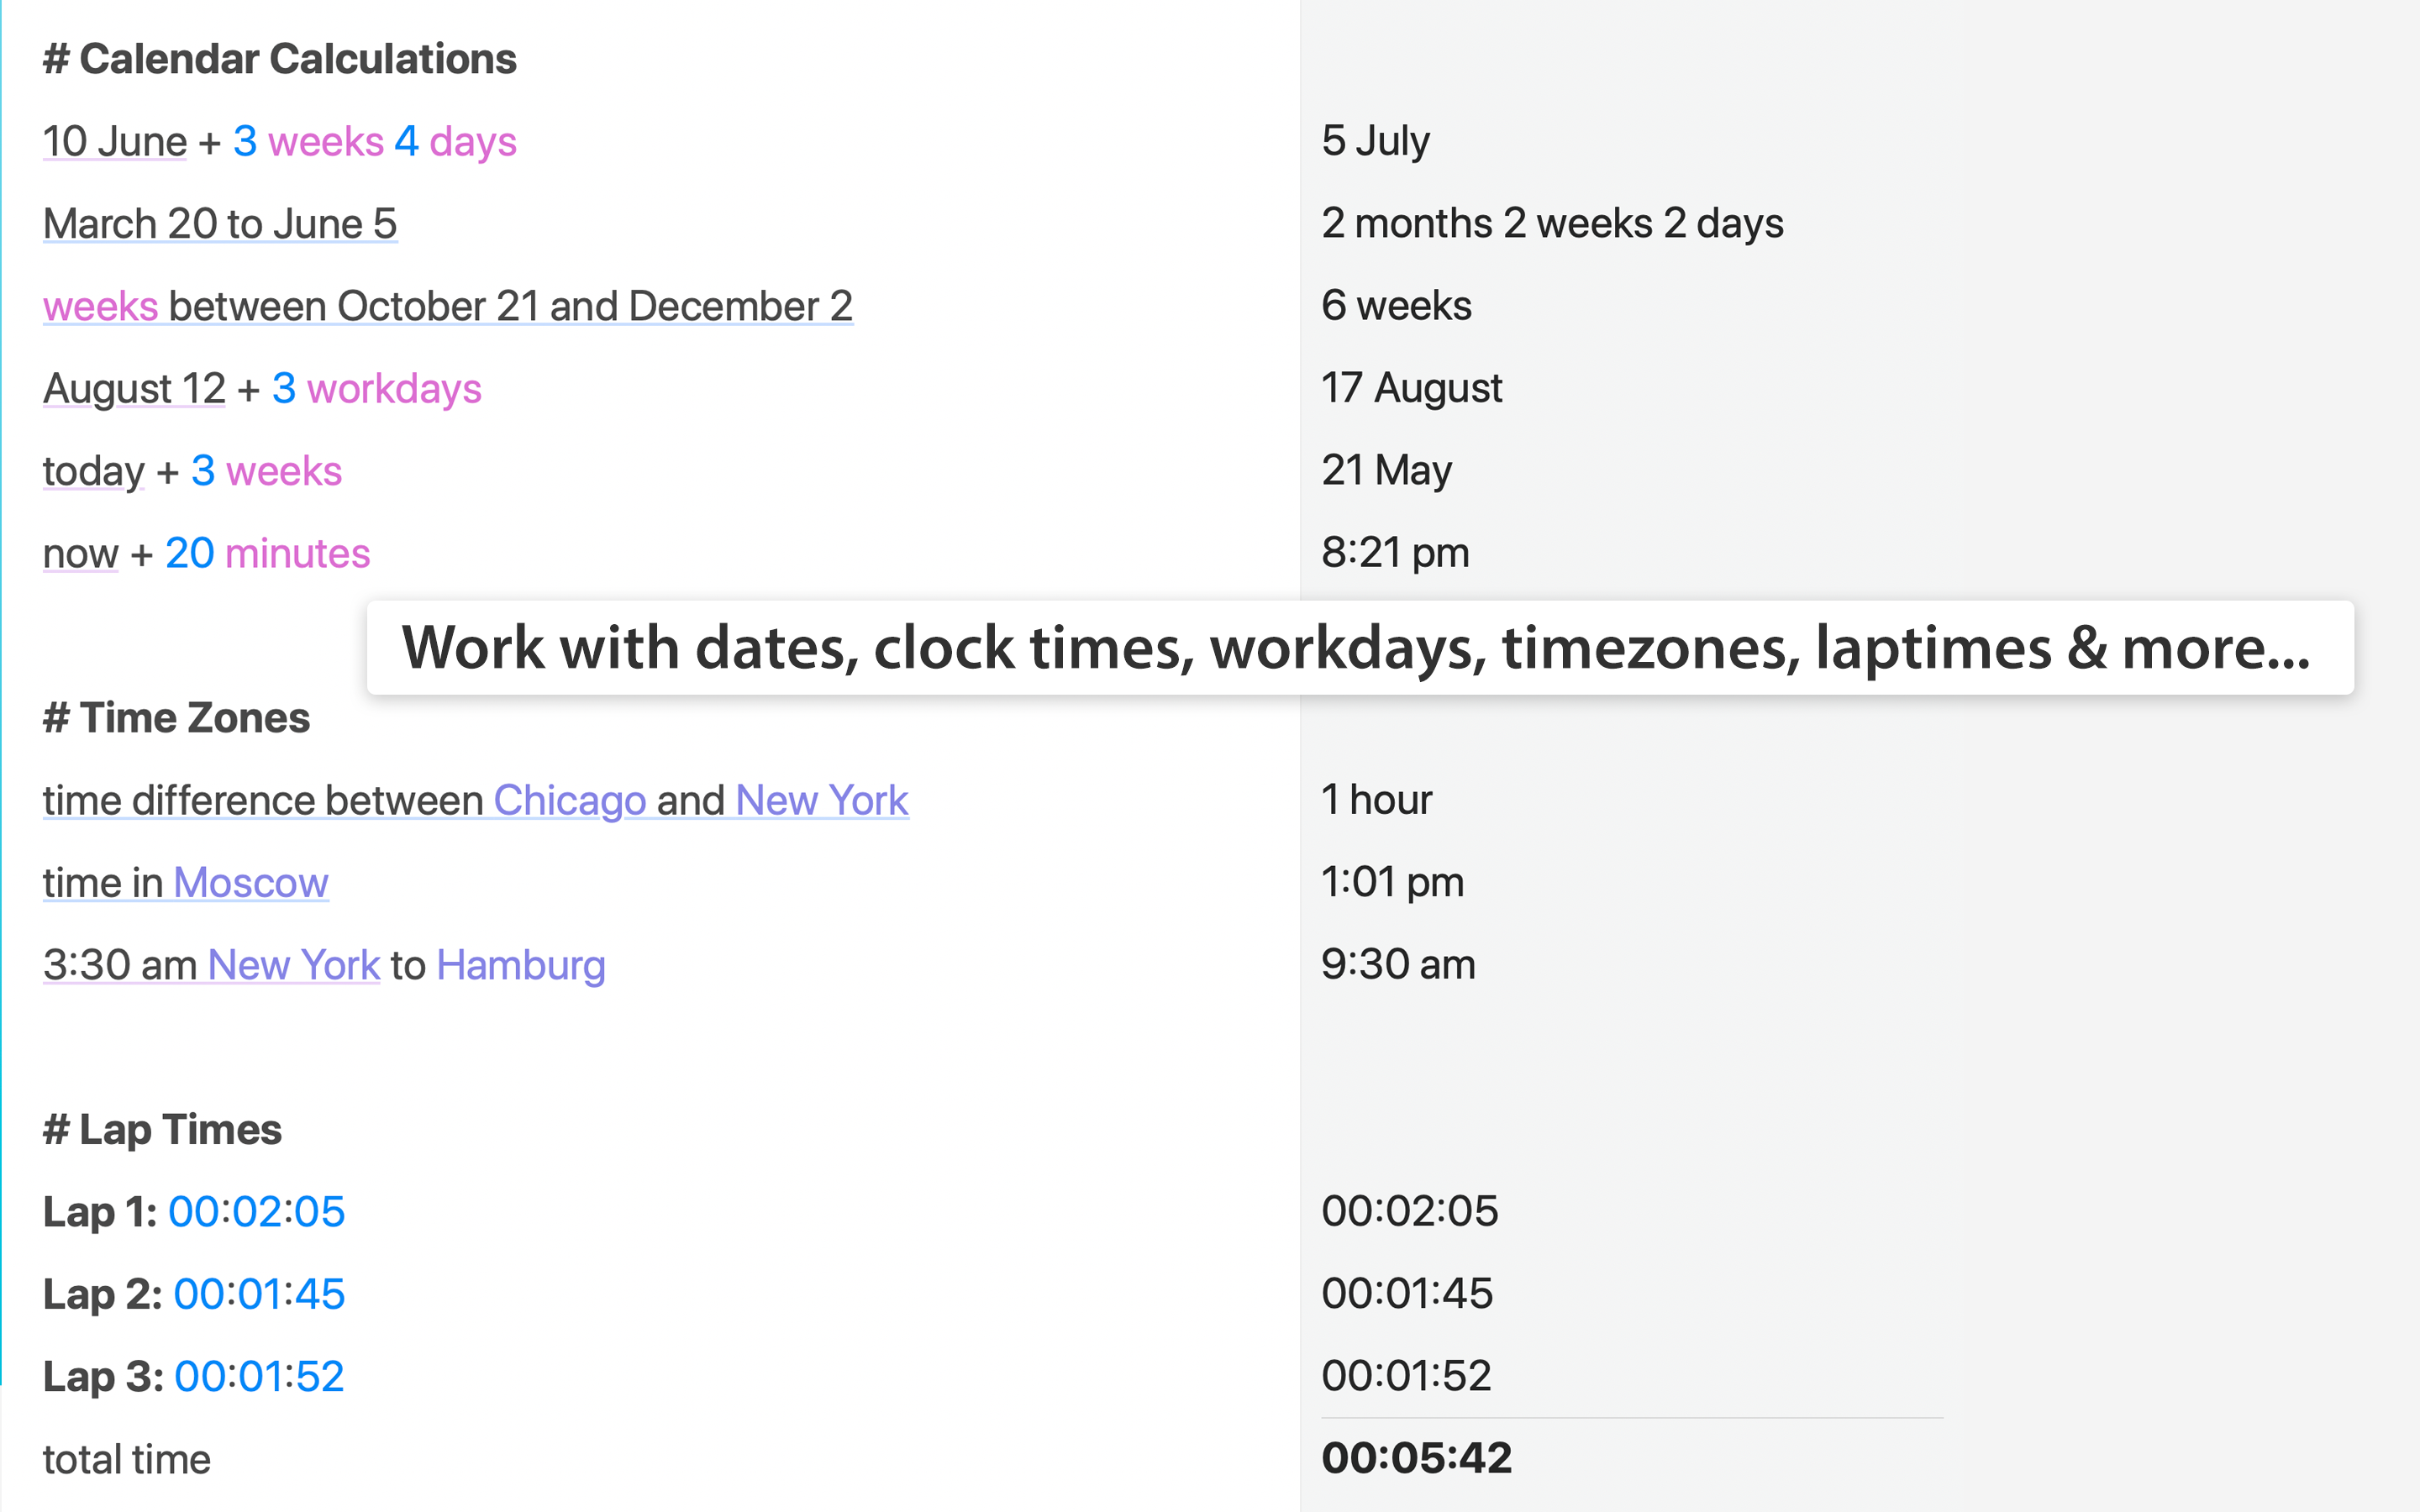Click the bold total result 00:05:42

pyautogui.click(x=1416, y=1458)
